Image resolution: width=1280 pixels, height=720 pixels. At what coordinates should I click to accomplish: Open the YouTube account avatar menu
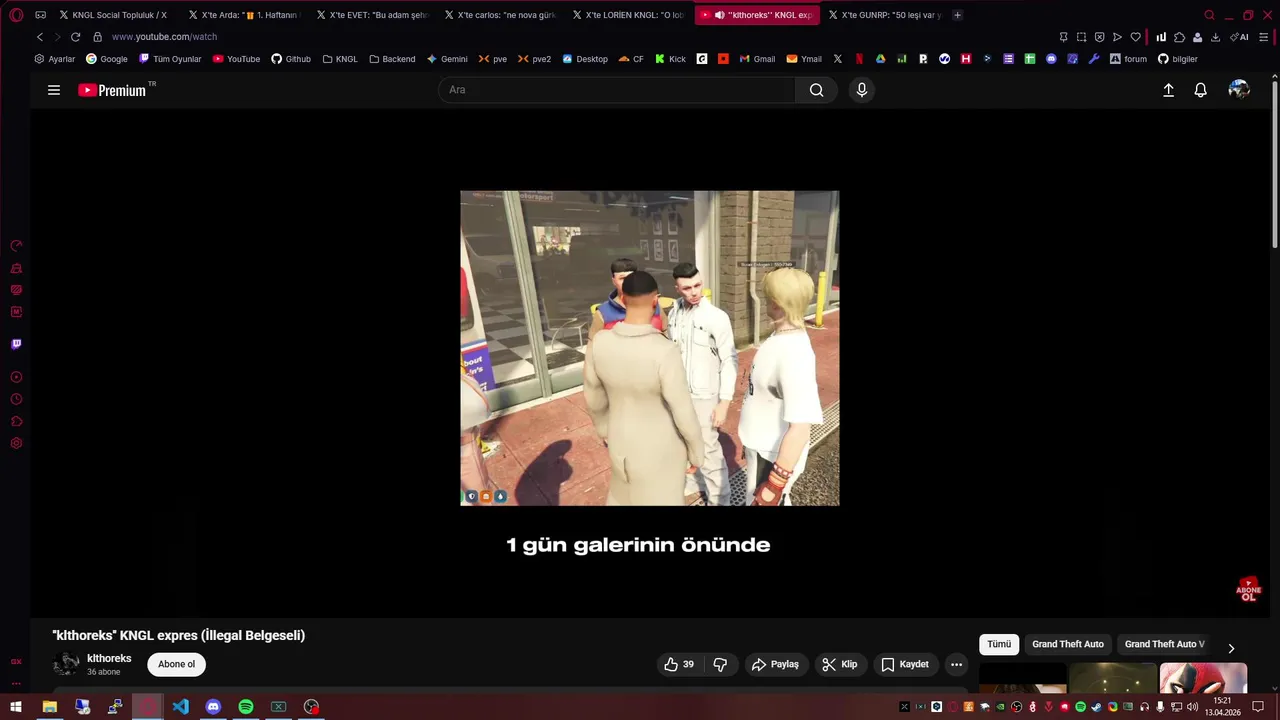[x=1239, y=90]
